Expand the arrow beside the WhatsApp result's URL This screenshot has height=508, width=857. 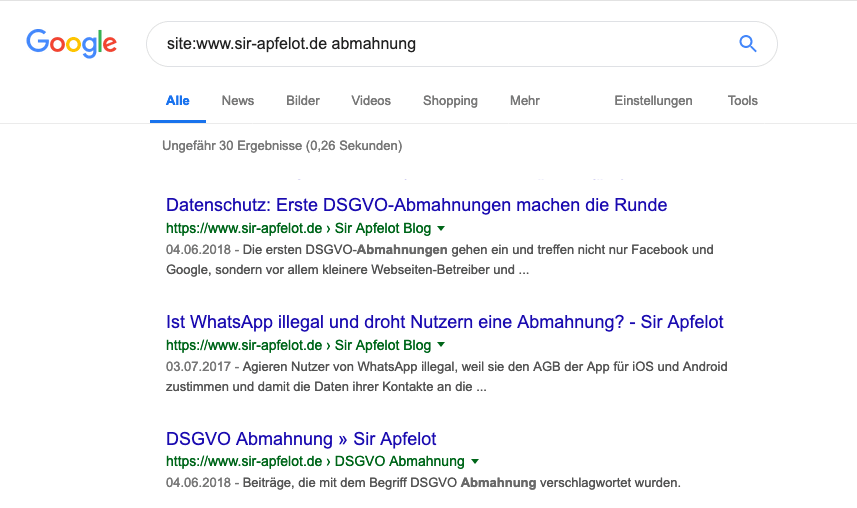click(442, 346)
